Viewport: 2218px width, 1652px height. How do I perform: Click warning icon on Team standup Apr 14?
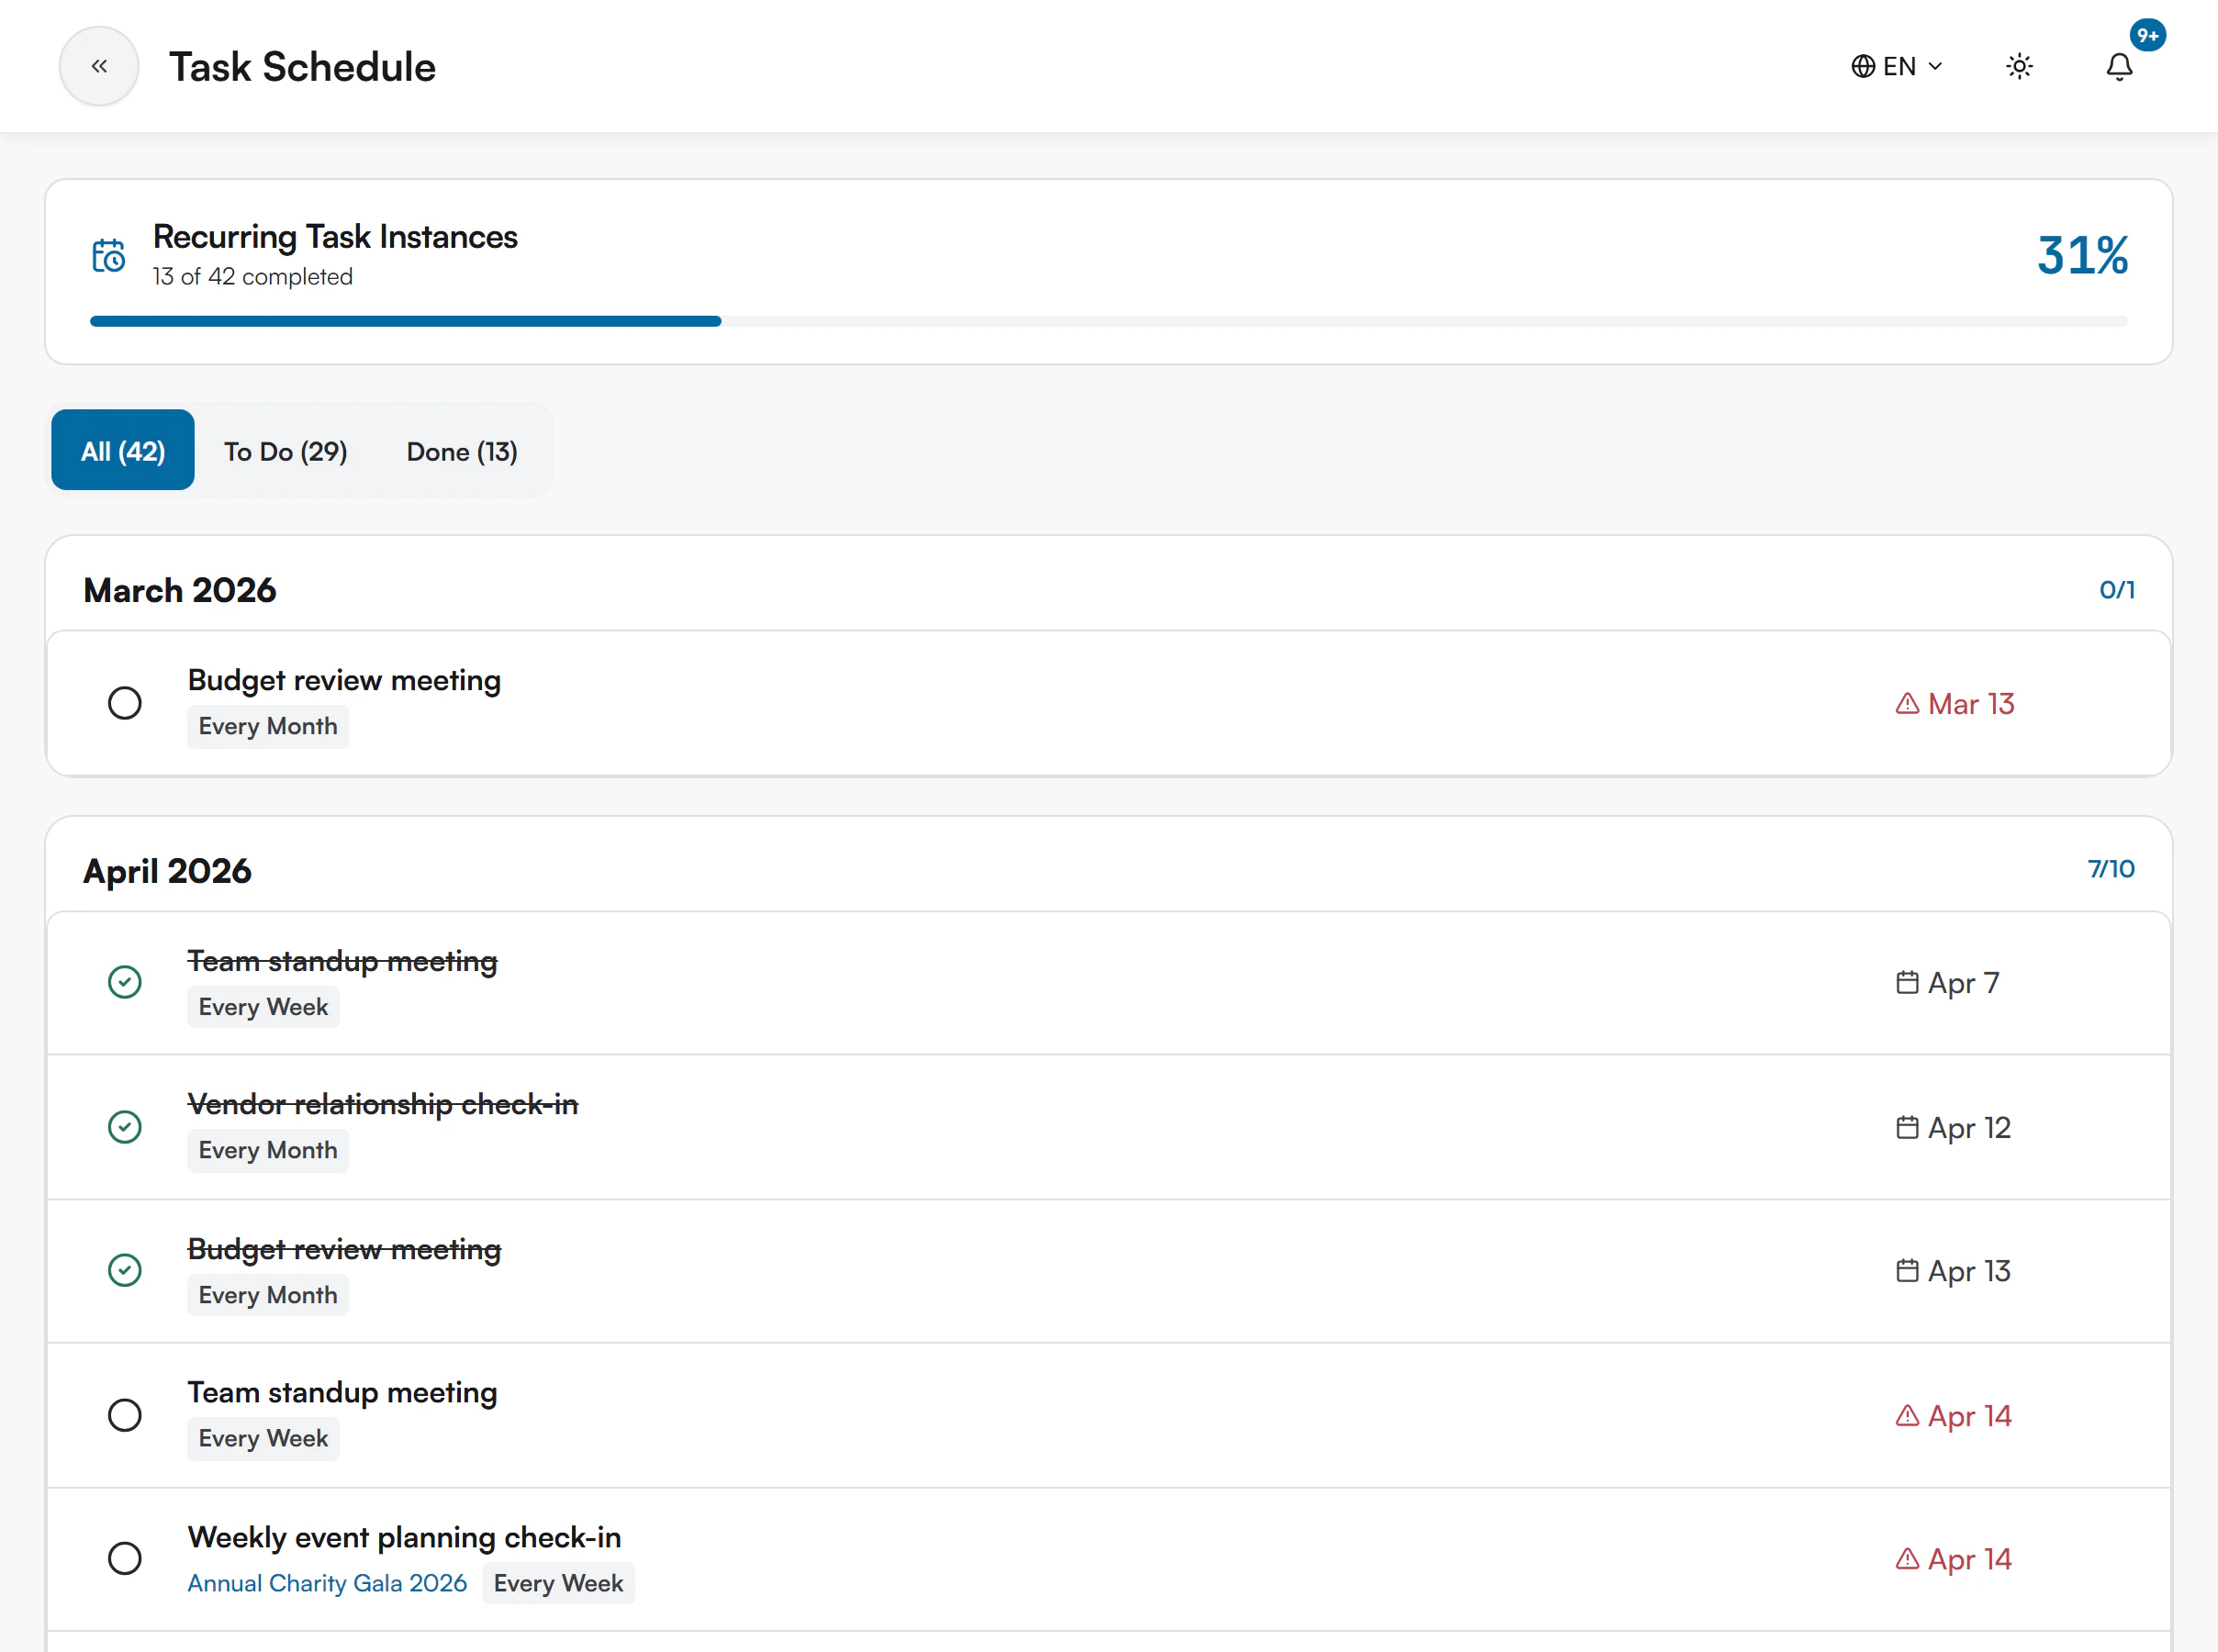coord(1907,1415)
